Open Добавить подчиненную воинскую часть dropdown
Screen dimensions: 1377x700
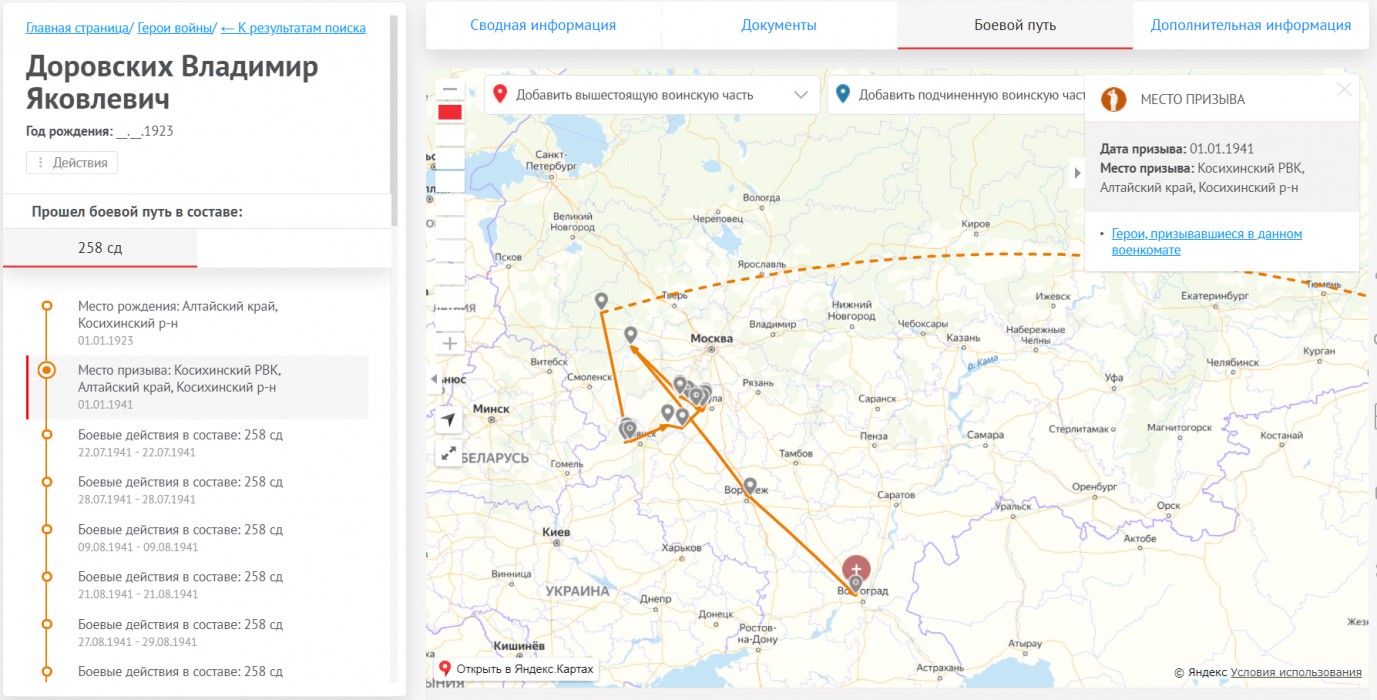pyautogui.click(x=956, y=95)
